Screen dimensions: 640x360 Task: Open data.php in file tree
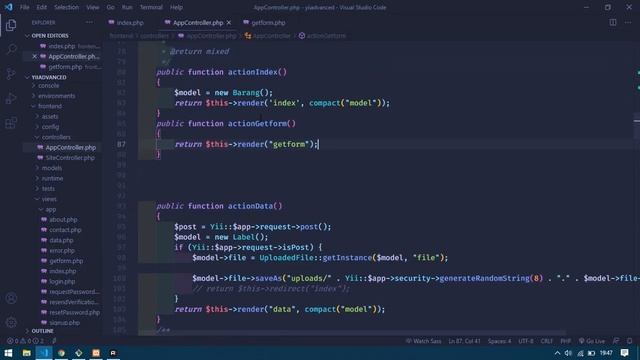(x=61, y=240)
